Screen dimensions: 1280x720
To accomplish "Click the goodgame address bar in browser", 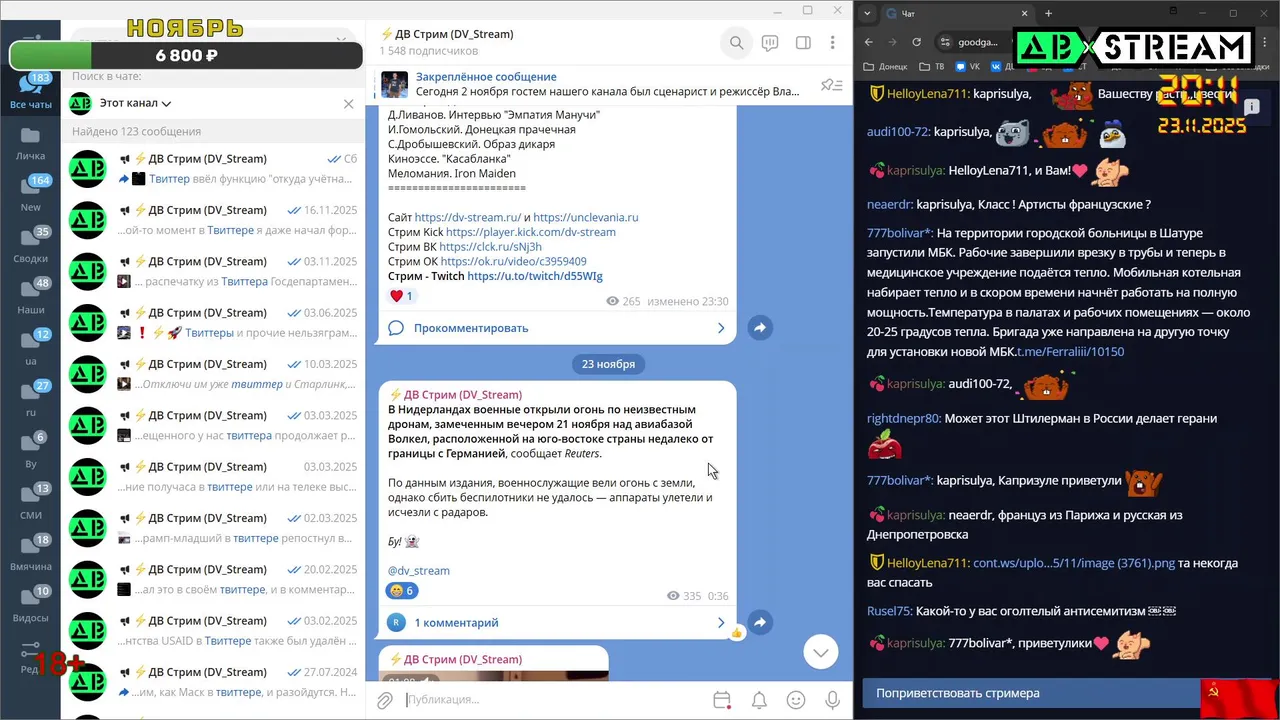I will coord(977,42).
